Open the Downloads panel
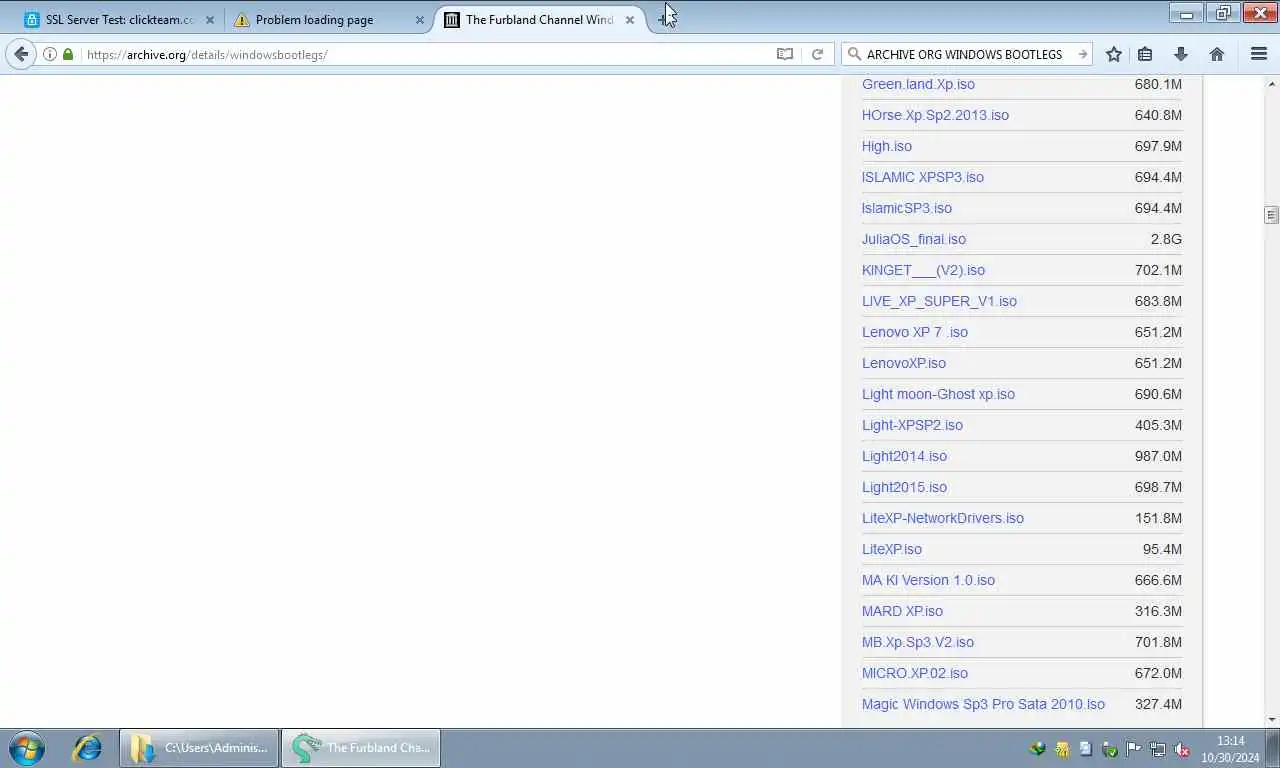The width and height of the screenshot is (1280, 768). 1181,54
